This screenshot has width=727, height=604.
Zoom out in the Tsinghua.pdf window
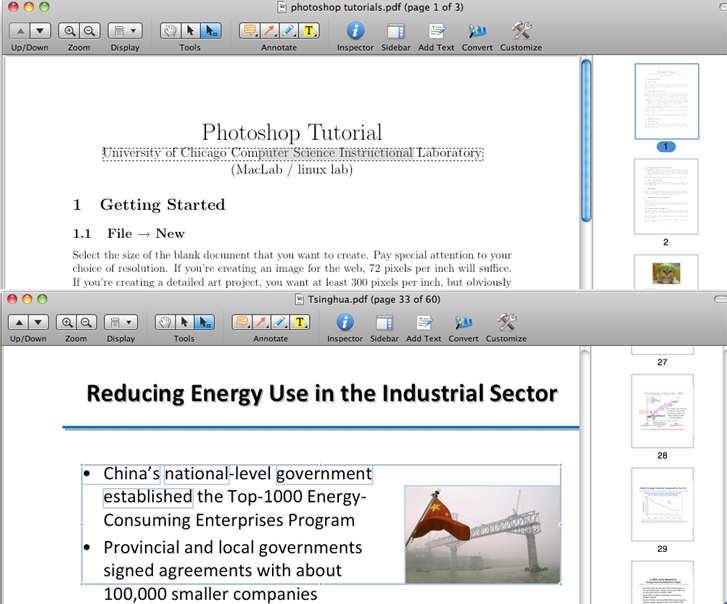[87, 322]
